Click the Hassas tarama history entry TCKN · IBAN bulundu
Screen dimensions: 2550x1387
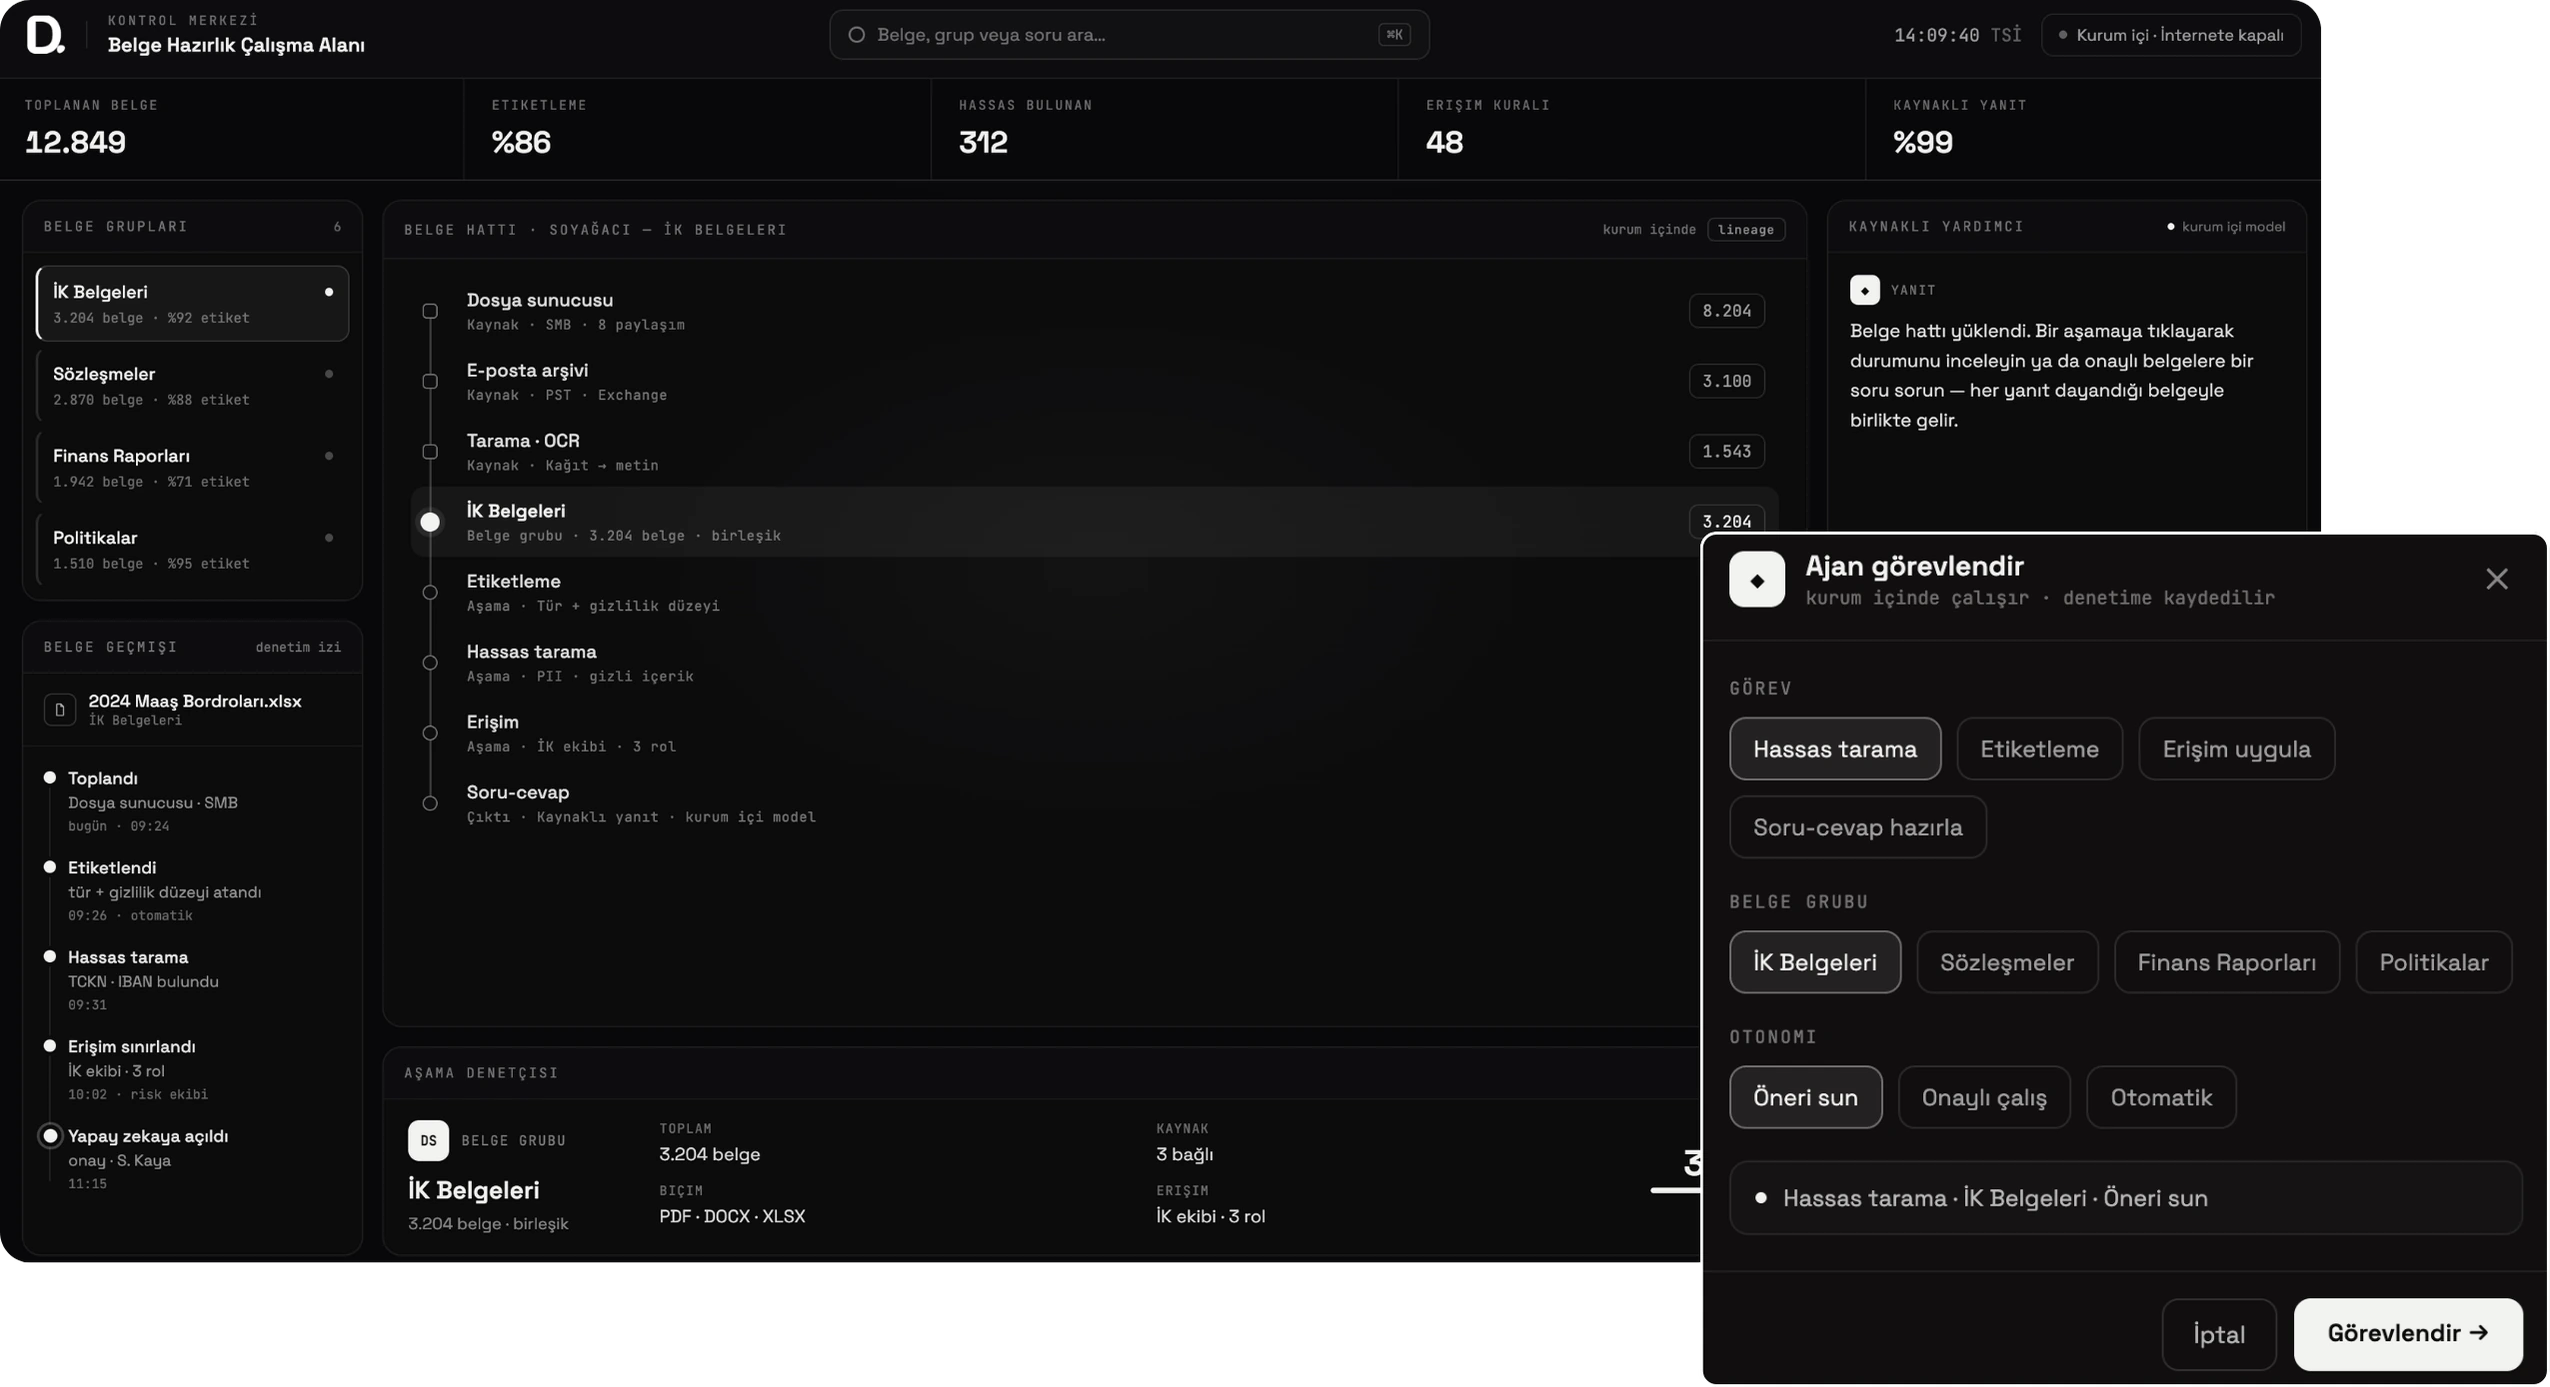pos(142,980)
